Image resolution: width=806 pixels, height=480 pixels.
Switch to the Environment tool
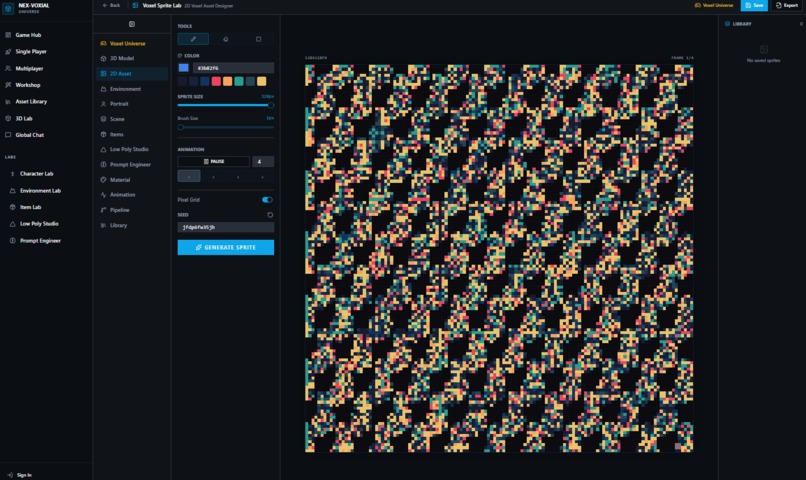point(132,89)
